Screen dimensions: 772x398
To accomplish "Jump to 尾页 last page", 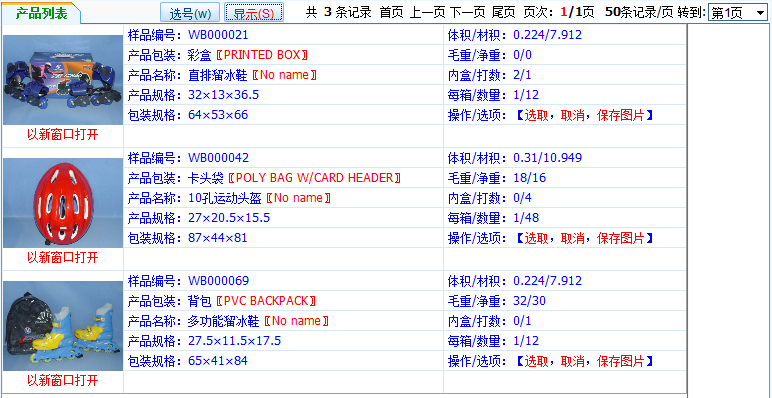I will (x=504, y=13).
